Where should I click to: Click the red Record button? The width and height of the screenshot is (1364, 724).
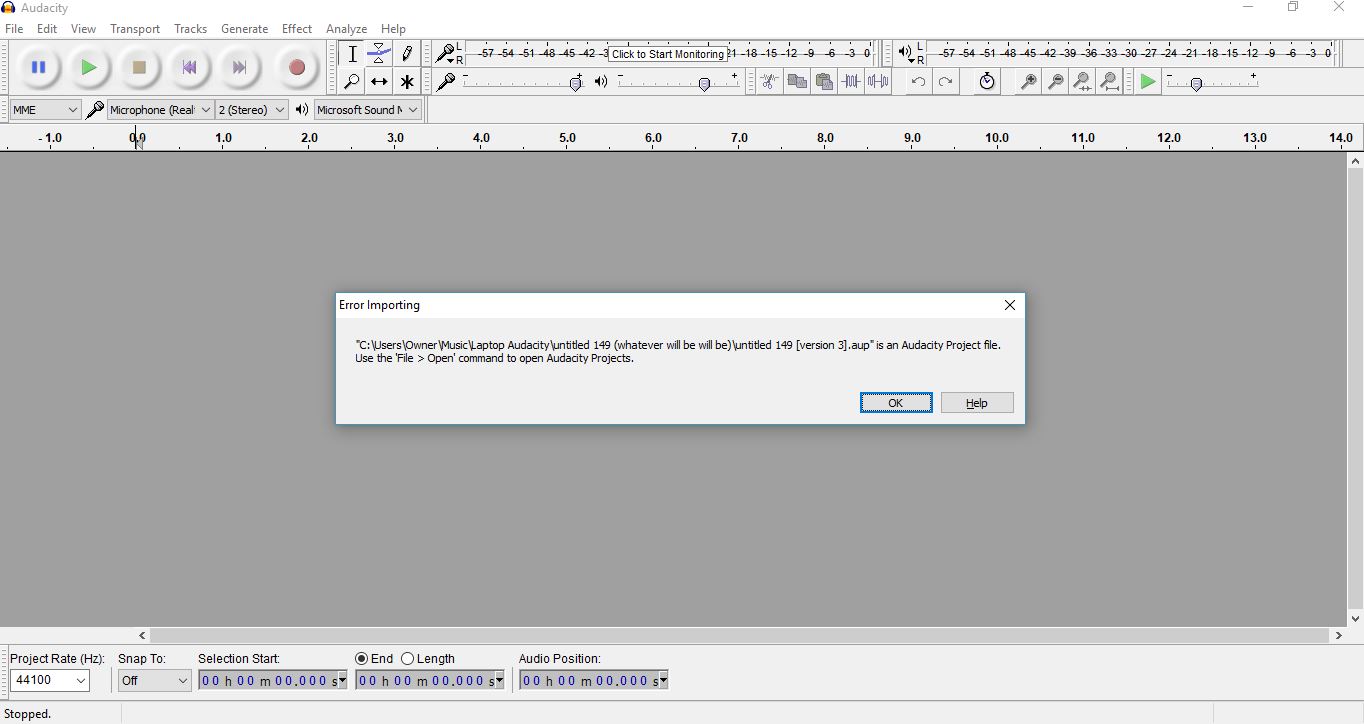(x=296, y=68)
